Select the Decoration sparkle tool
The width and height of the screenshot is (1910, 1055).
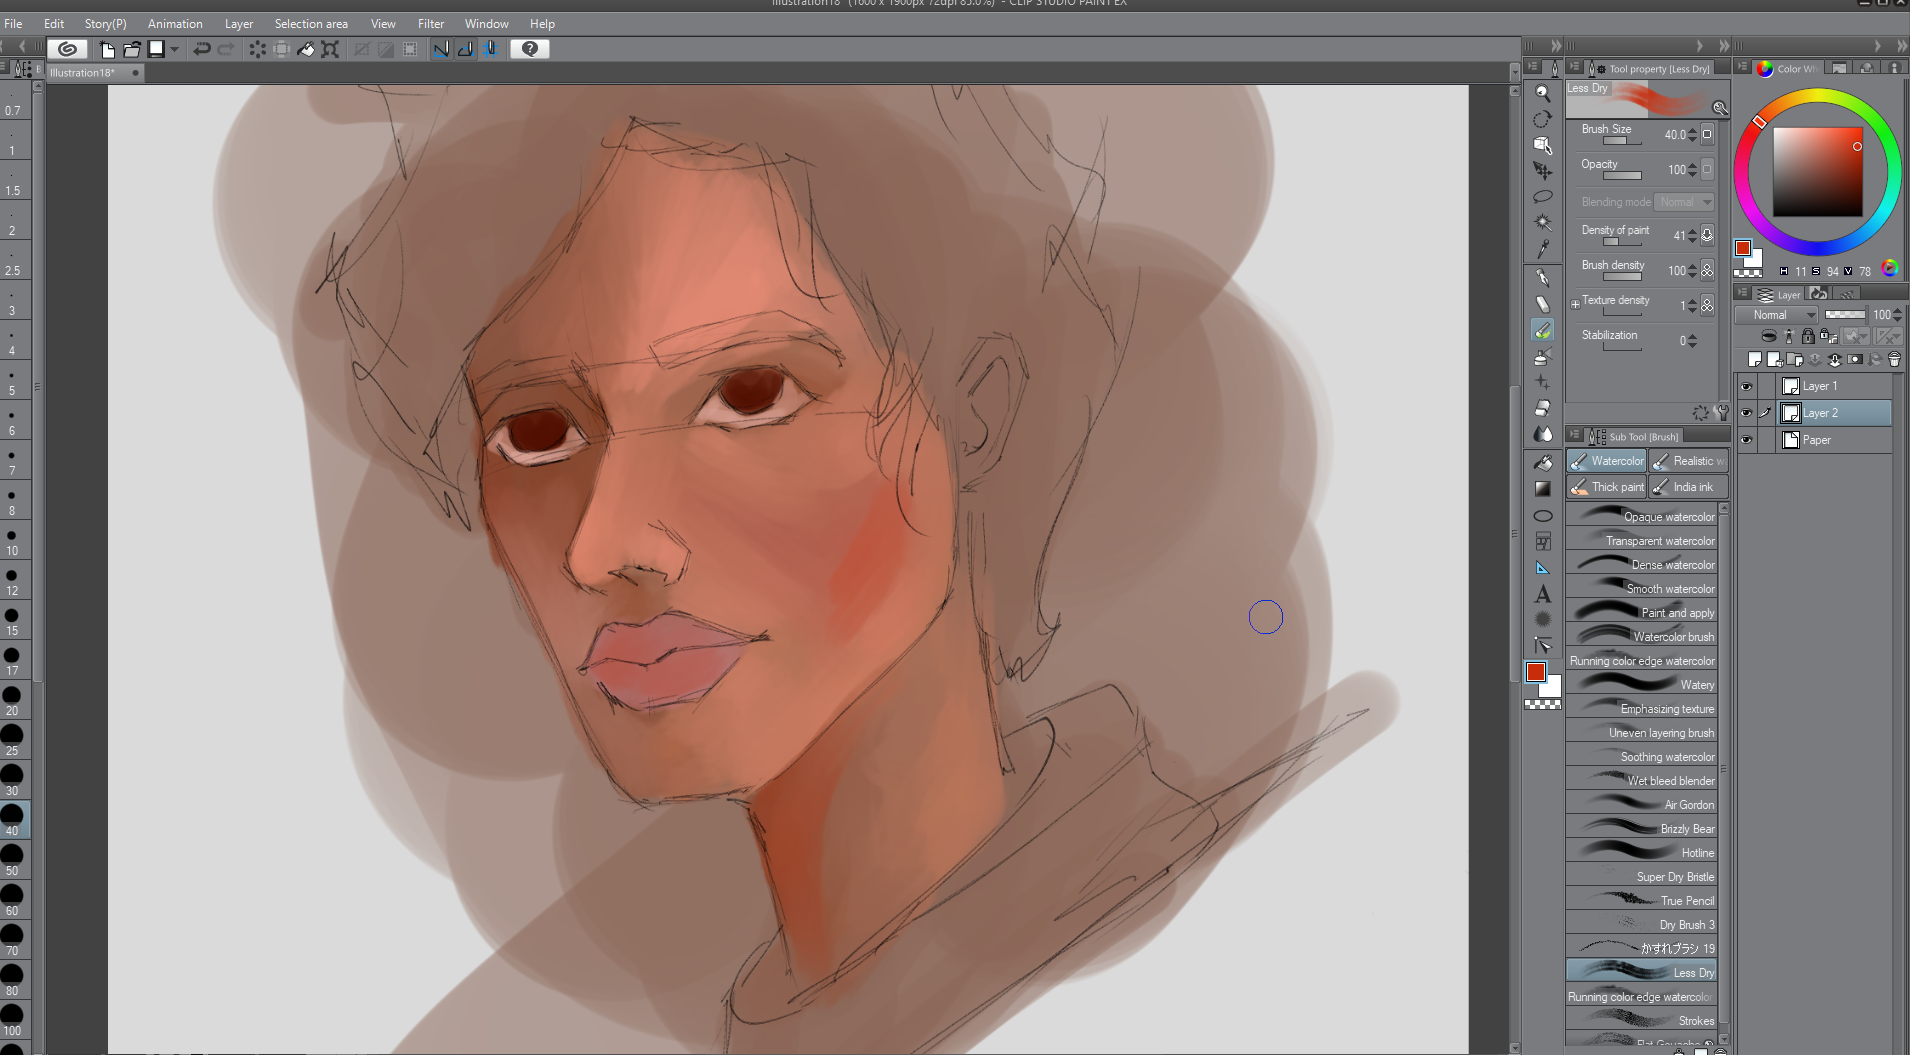pos(1543,382)
